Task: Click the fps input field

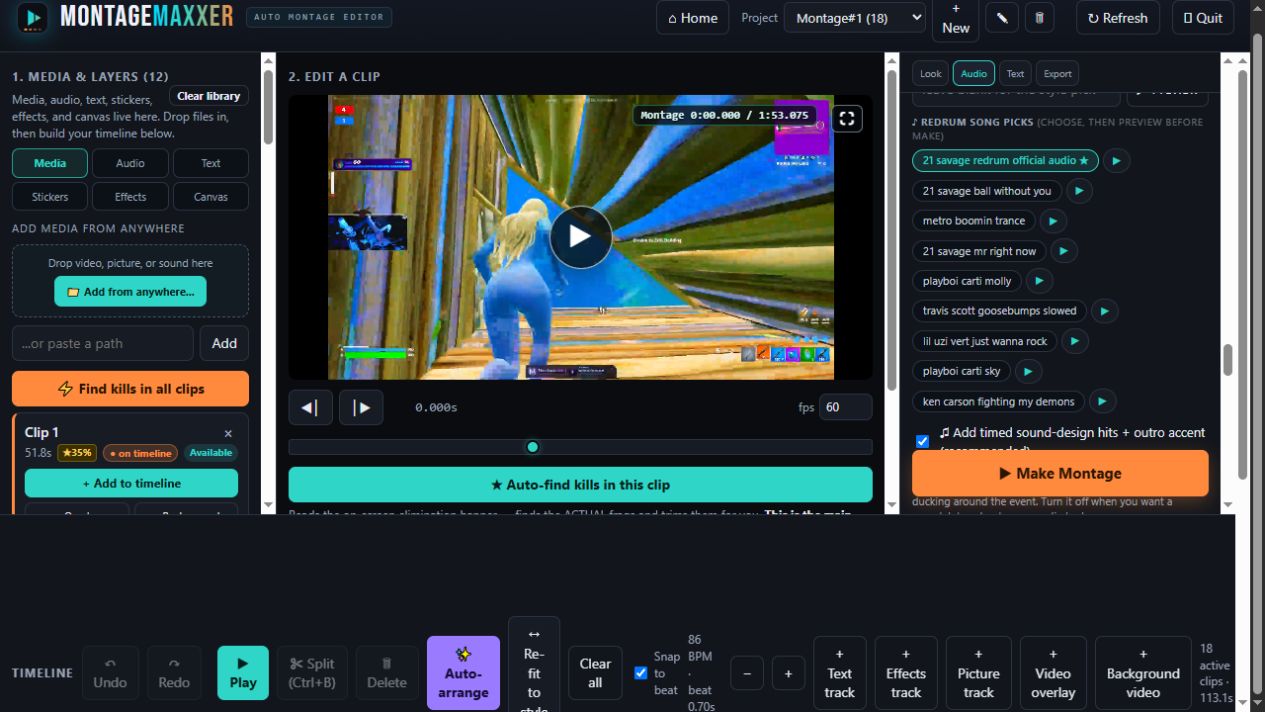Action: pos(845,407)
